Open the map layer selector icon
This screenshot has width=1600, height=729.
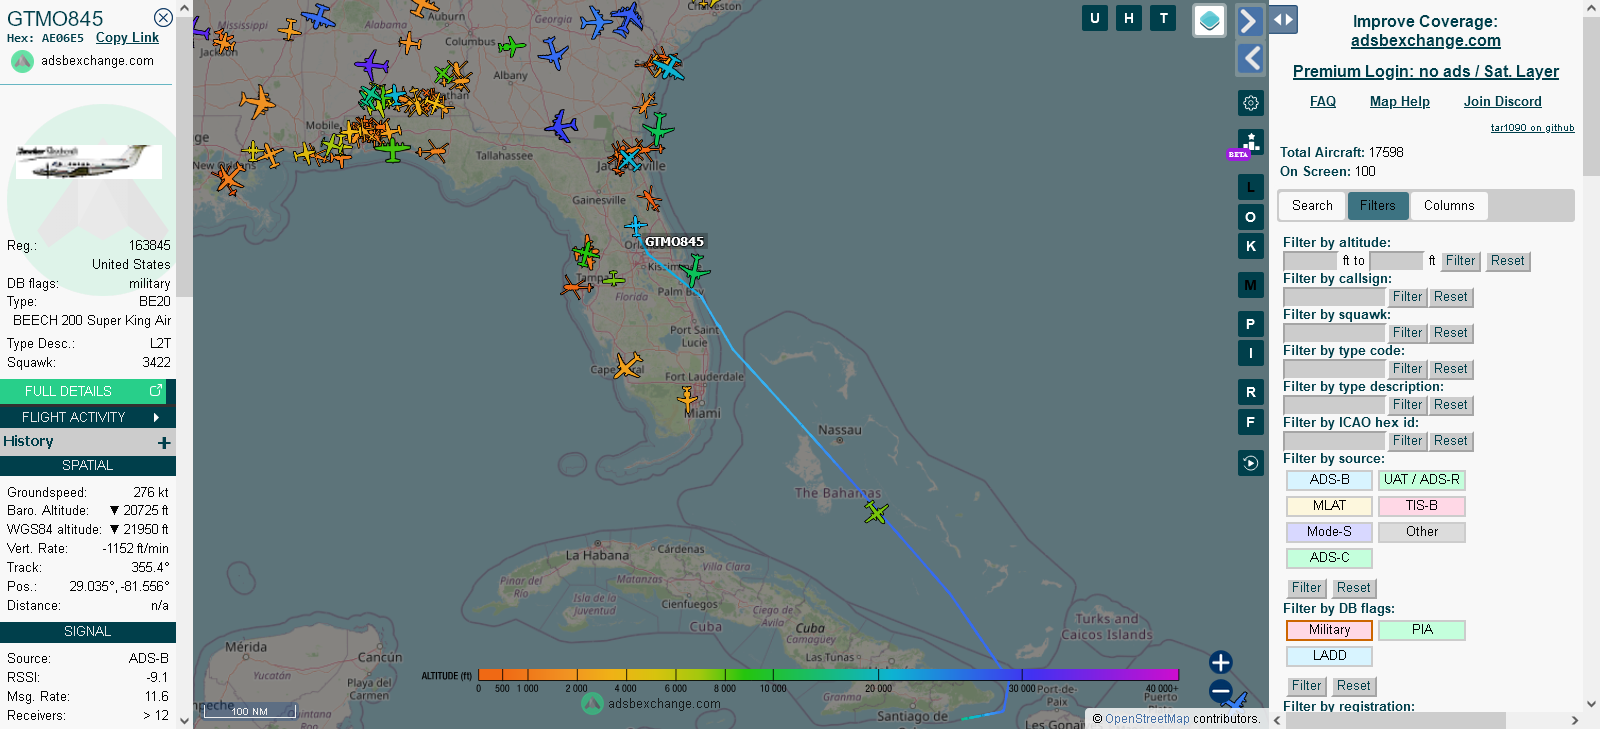coord(1210,20)
